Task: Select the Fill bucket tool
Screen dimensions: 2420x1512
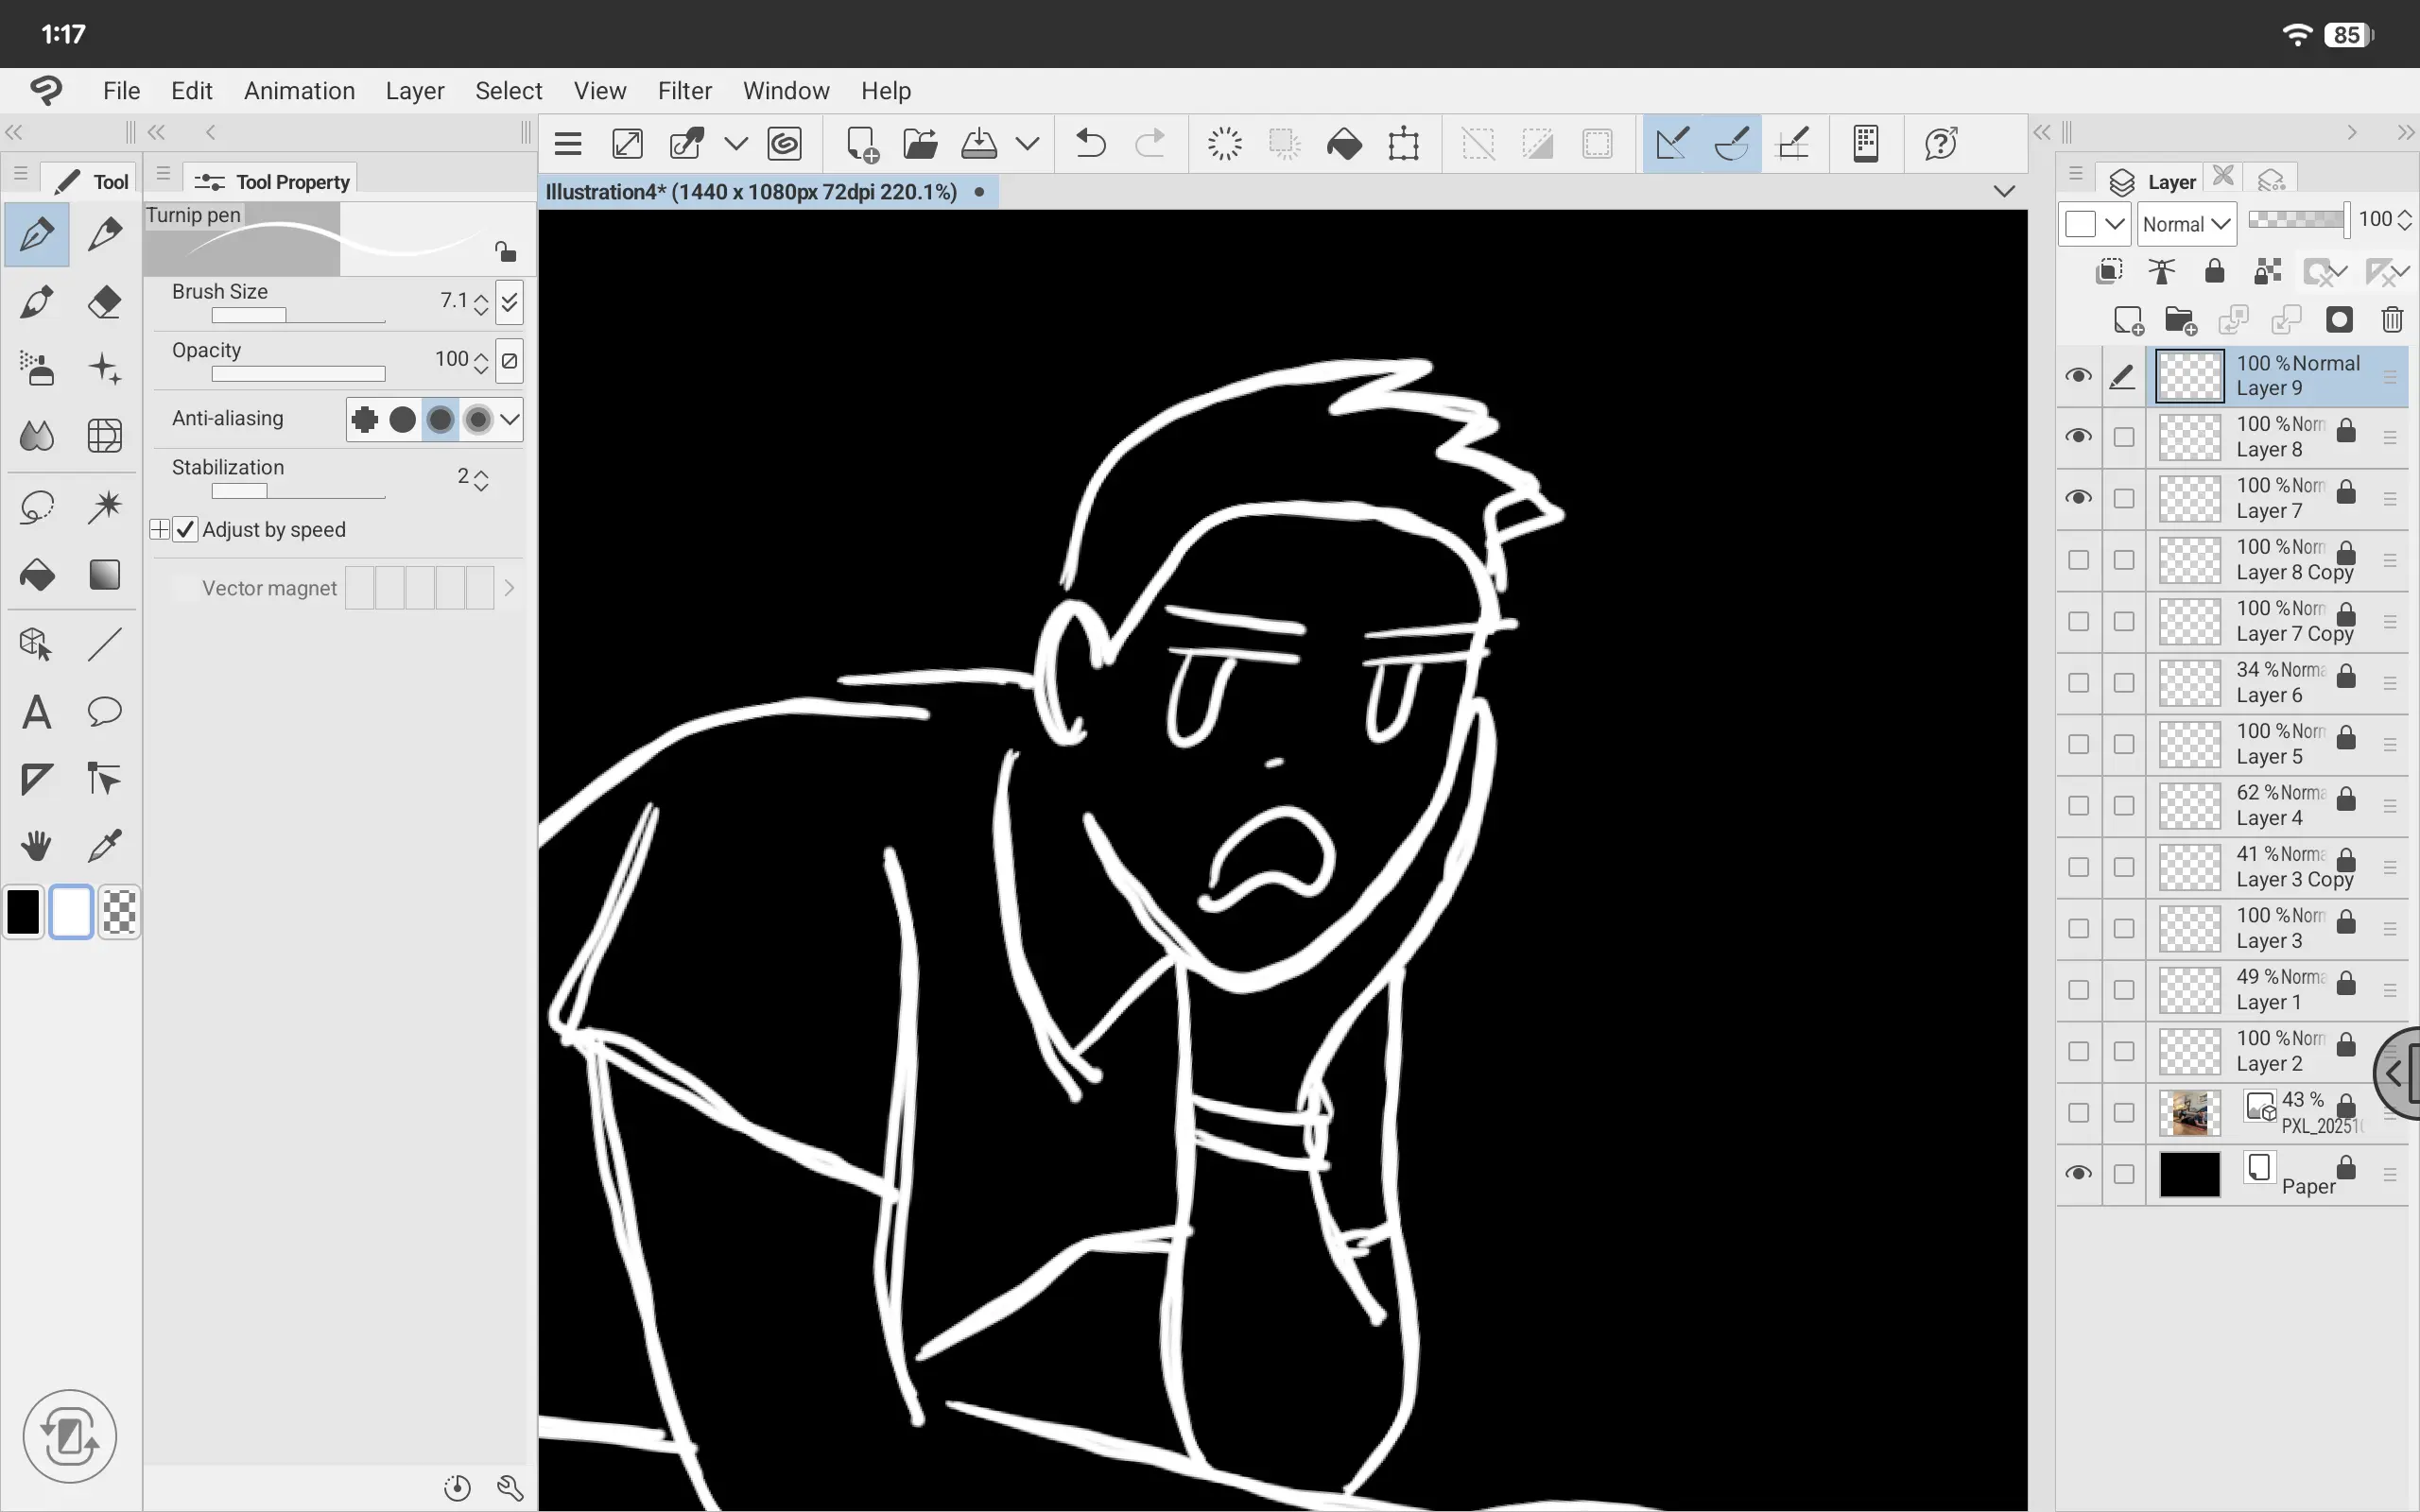Action: coord(37,575)
